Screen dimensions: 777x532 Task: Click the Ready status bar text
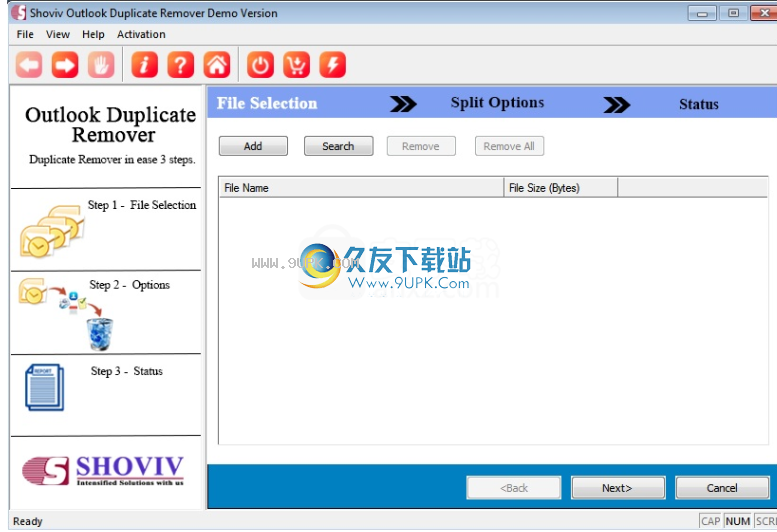coord(28,521)
